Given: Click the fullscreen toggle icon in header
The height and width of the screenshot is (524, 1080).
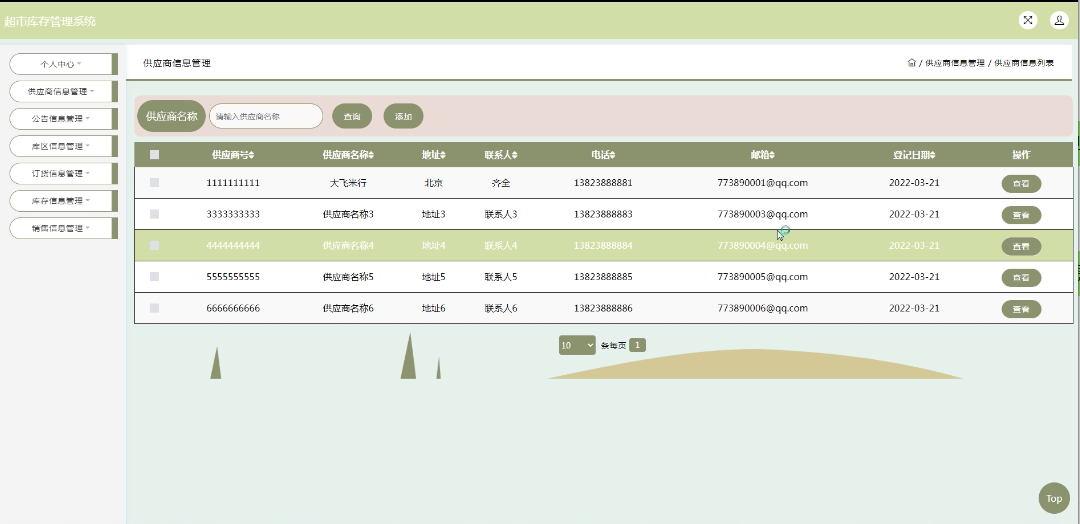Looking at the screenshot, I should point(1028,21).
